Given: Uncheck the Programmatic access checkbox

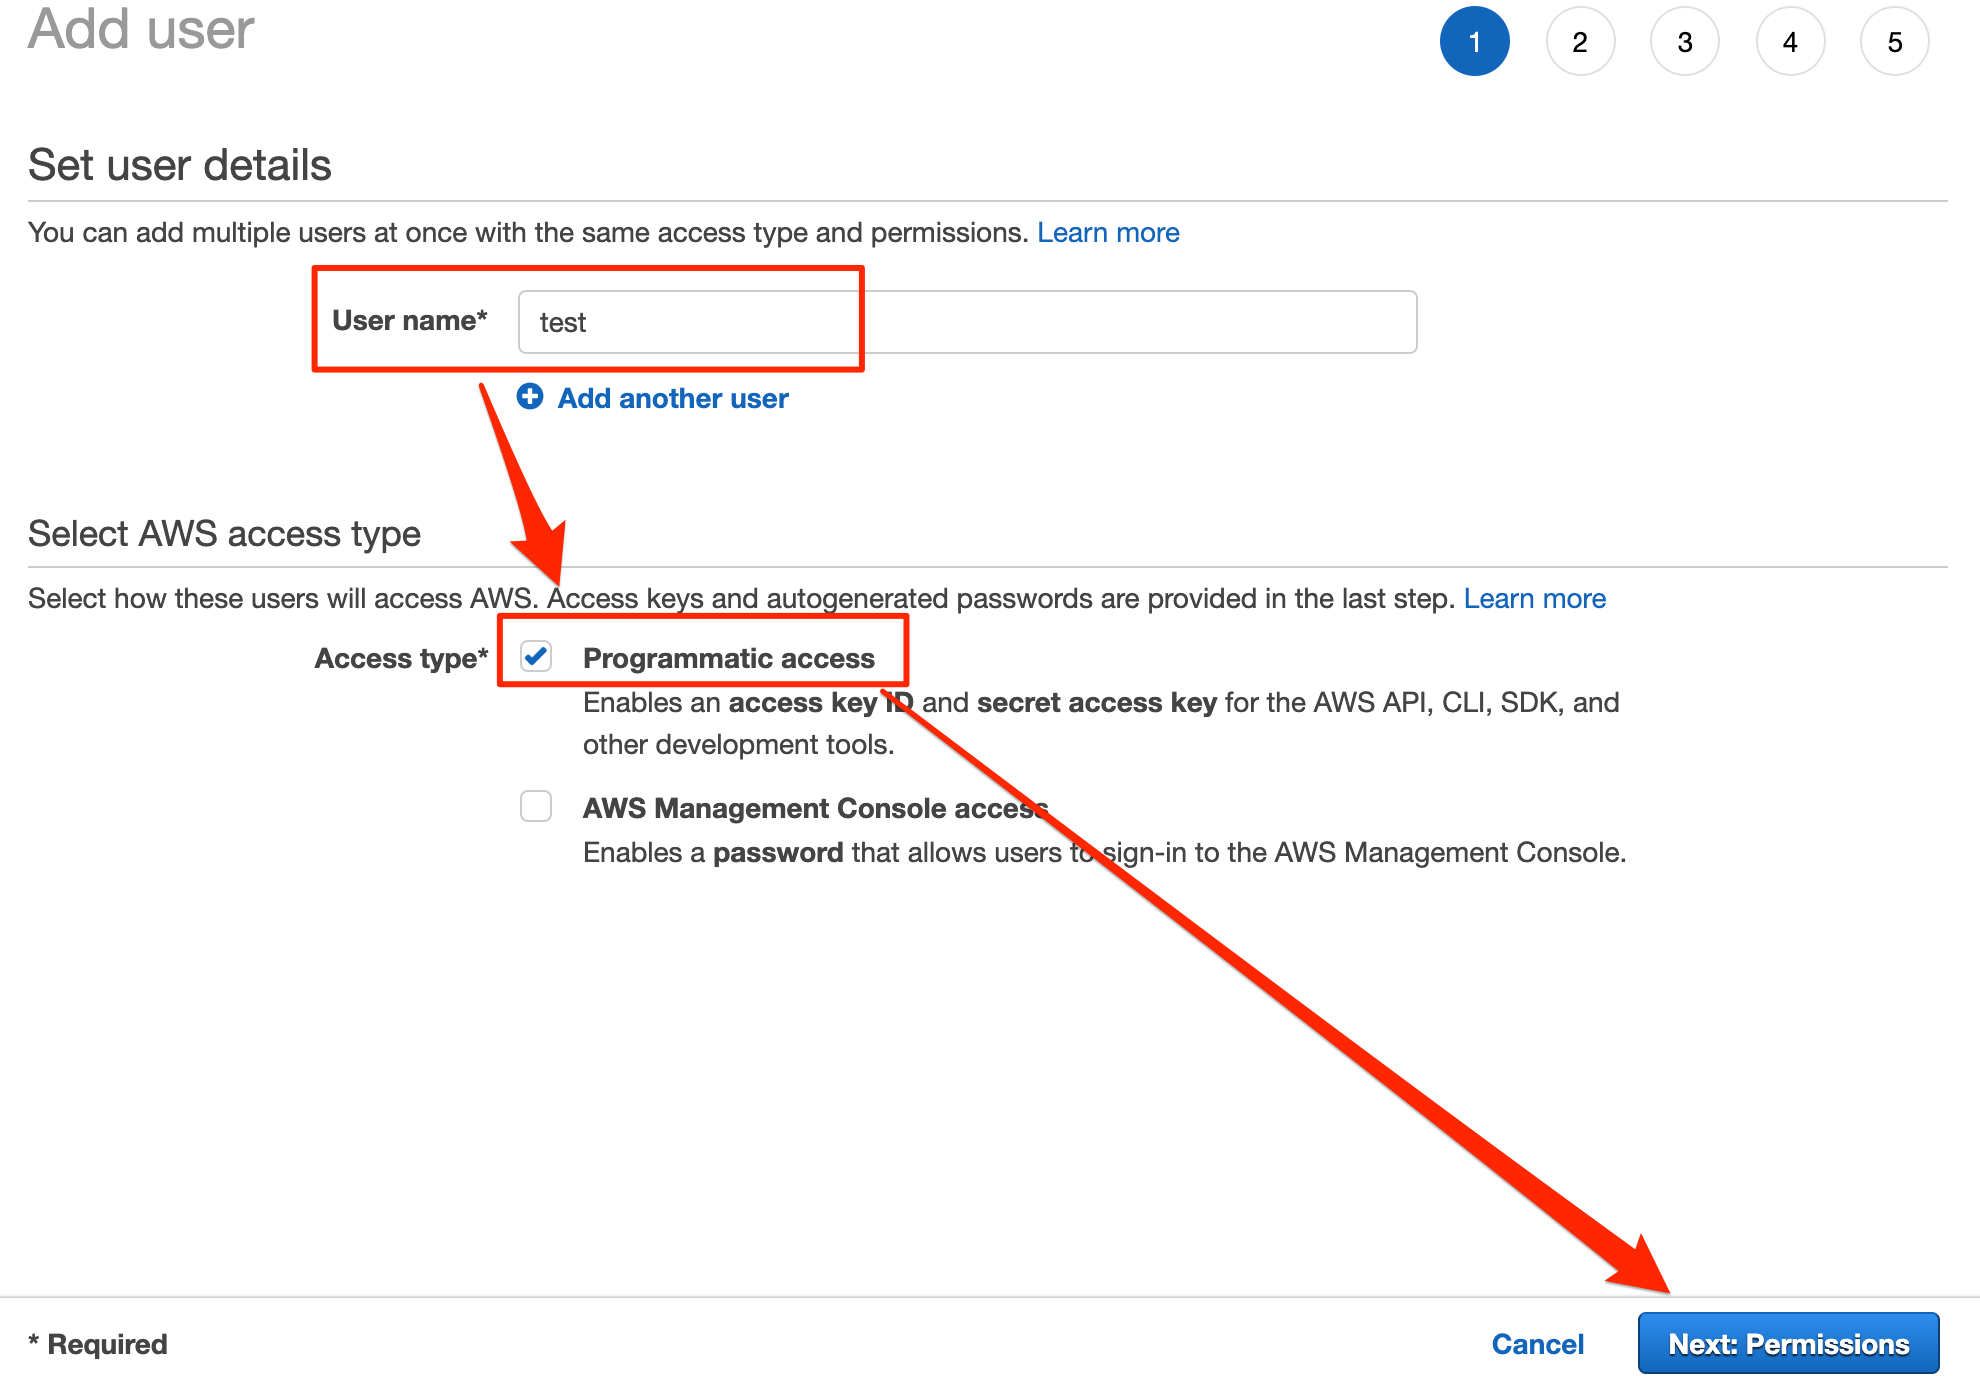Looking at the screenshot, I should point(536,656).
